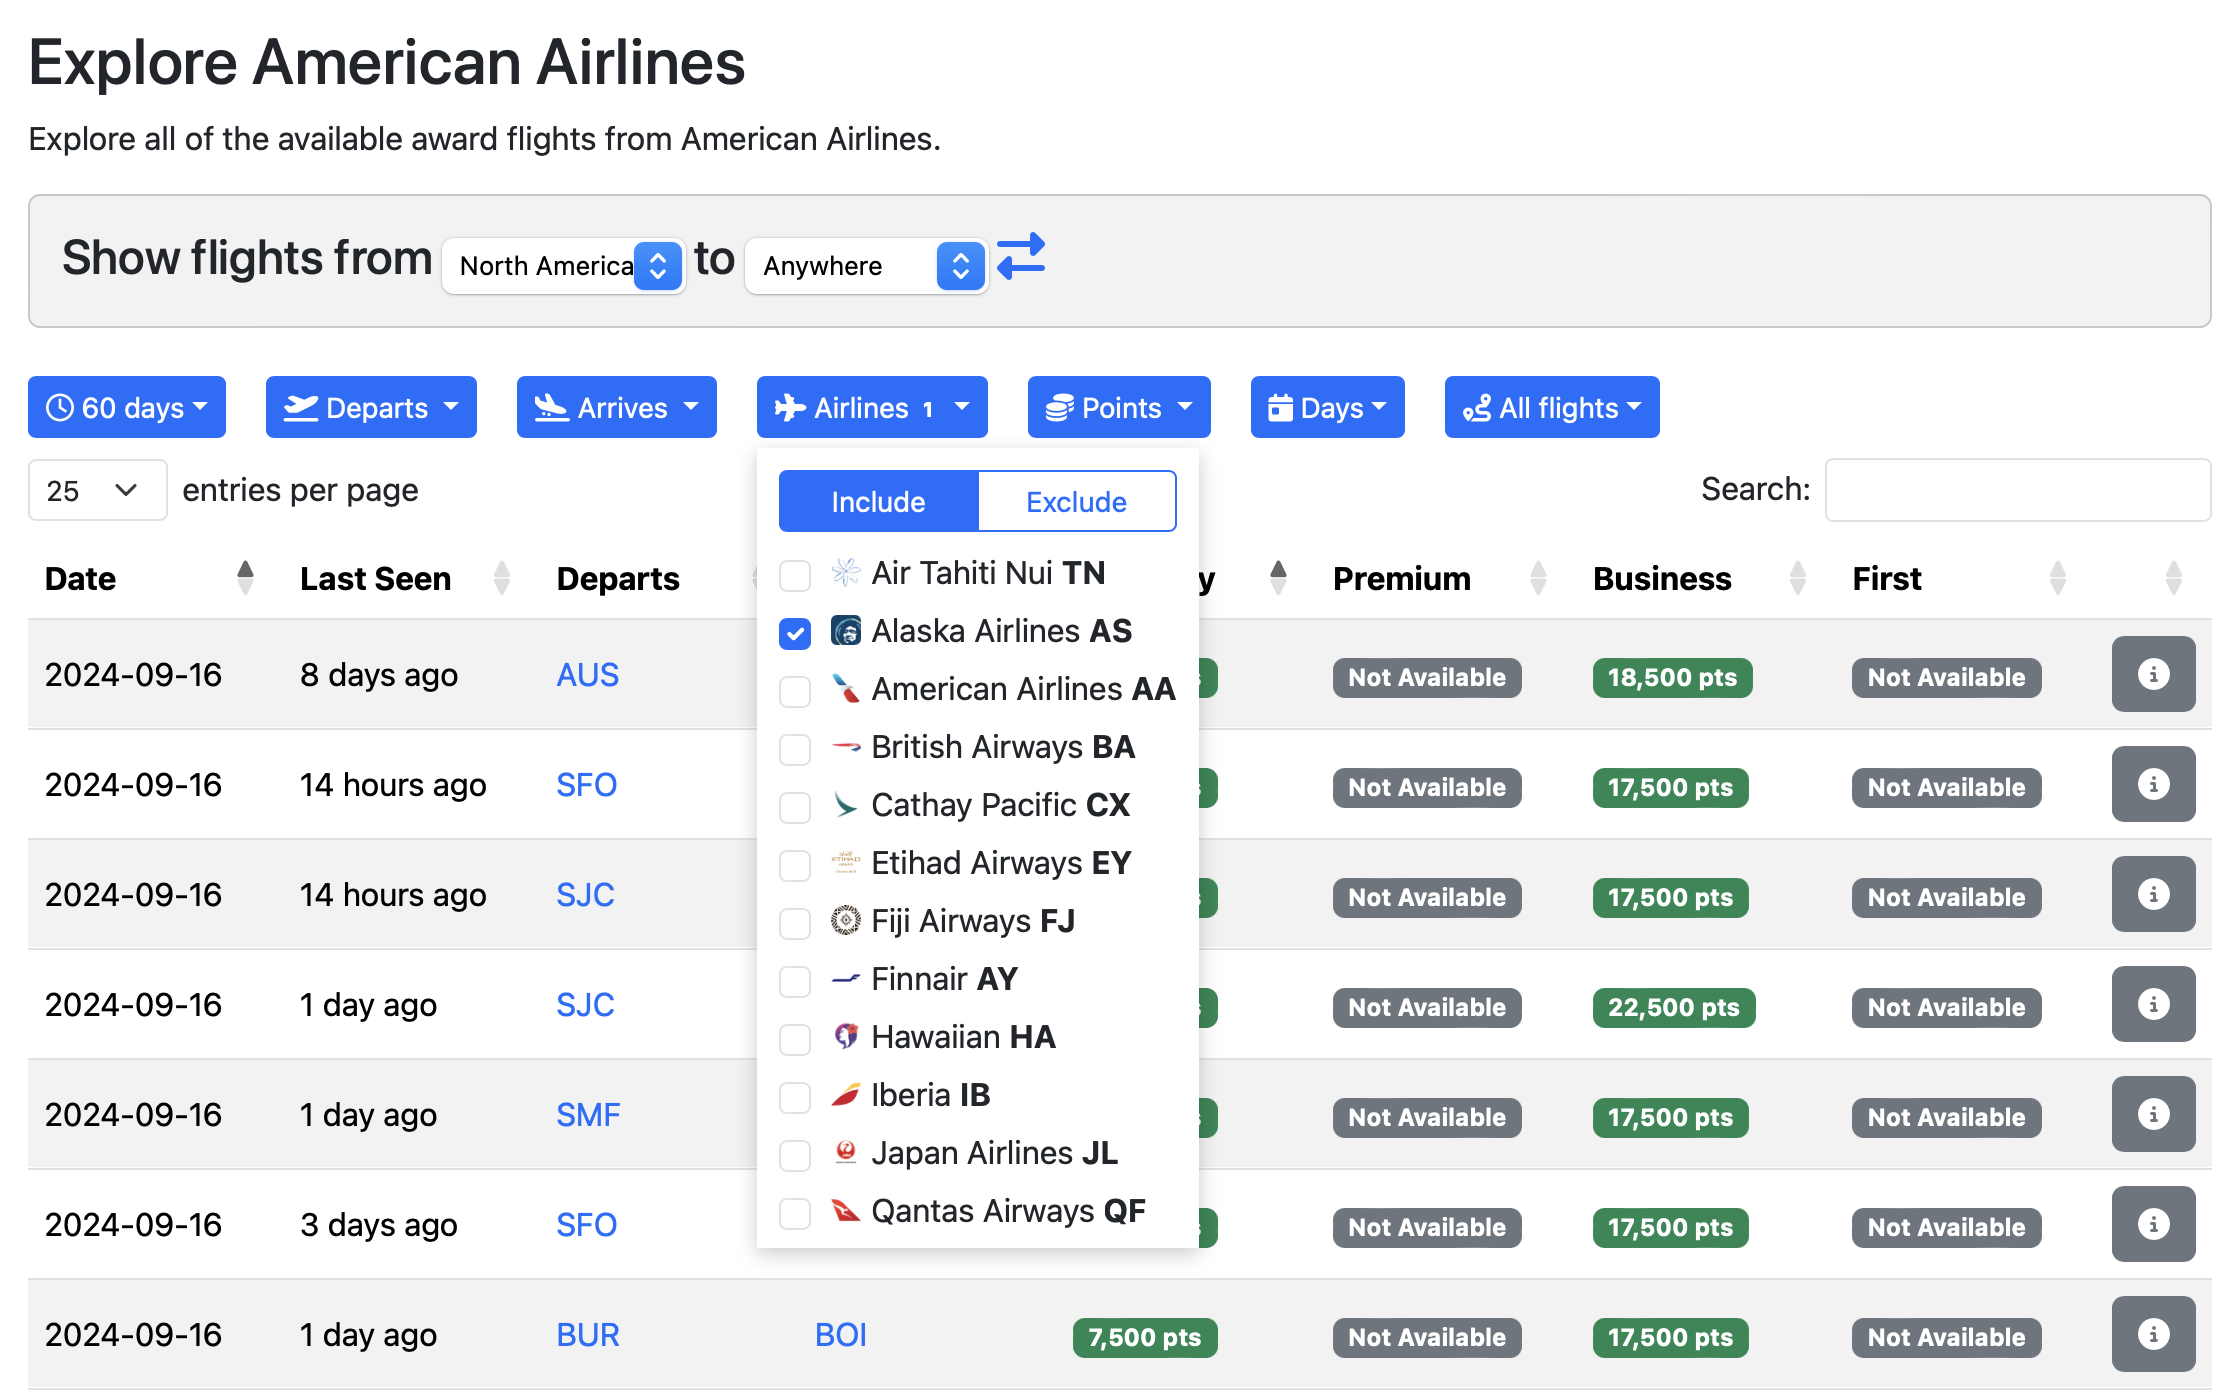Click the '3 days ago' last seen cell
2234x1400 pixels.
[x=379, y=1225]
